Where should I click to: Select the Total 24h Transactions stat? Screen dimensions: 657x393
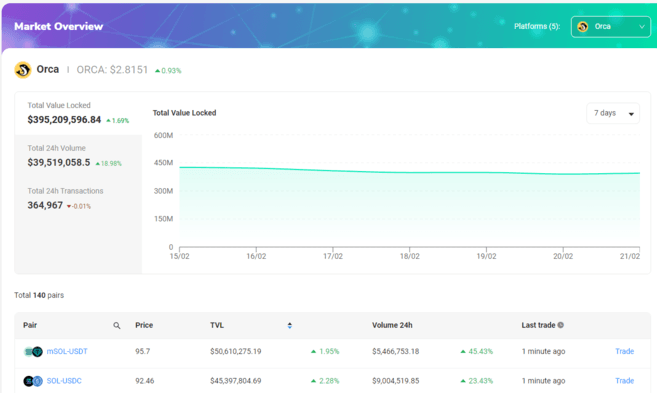pyautogui.click(x=78, y=199)
